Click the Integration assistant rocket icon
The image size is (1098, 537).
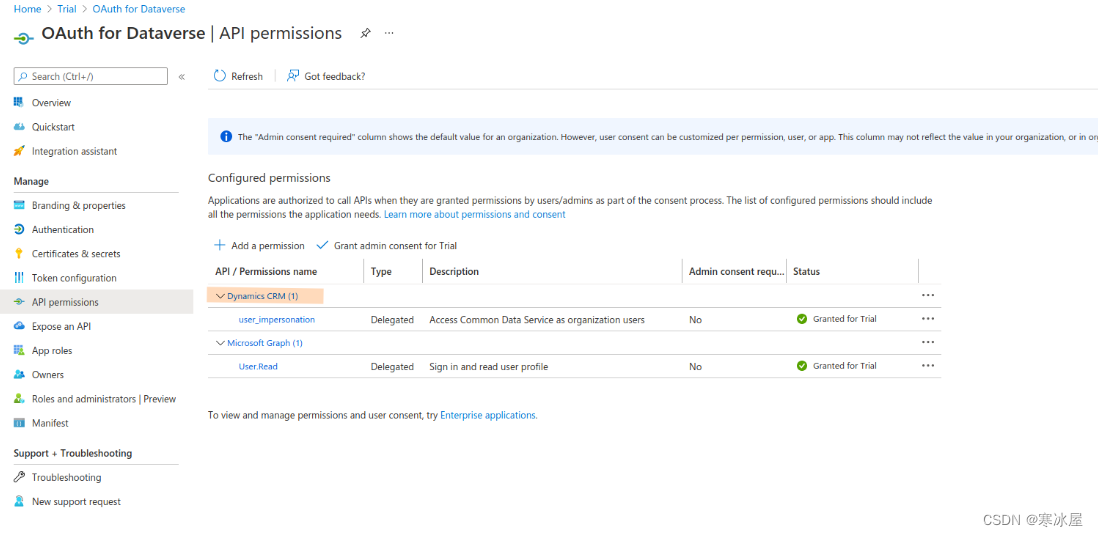(x=19, y=151)
